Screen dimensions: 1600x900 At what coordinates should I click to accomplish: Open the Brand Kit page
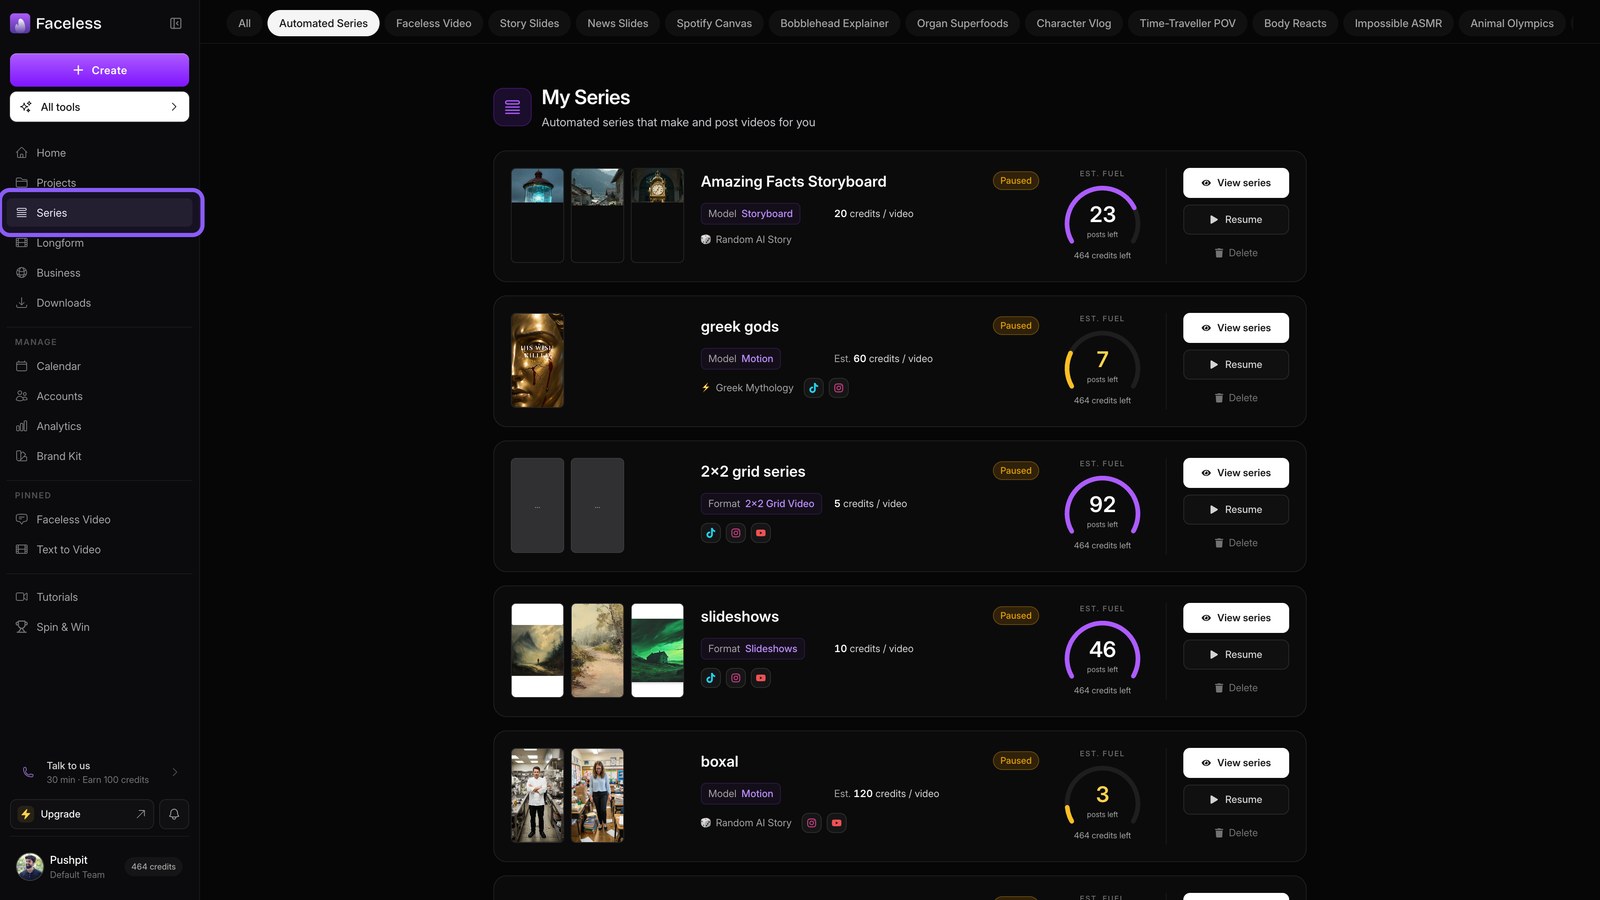[x=100, y=456]
